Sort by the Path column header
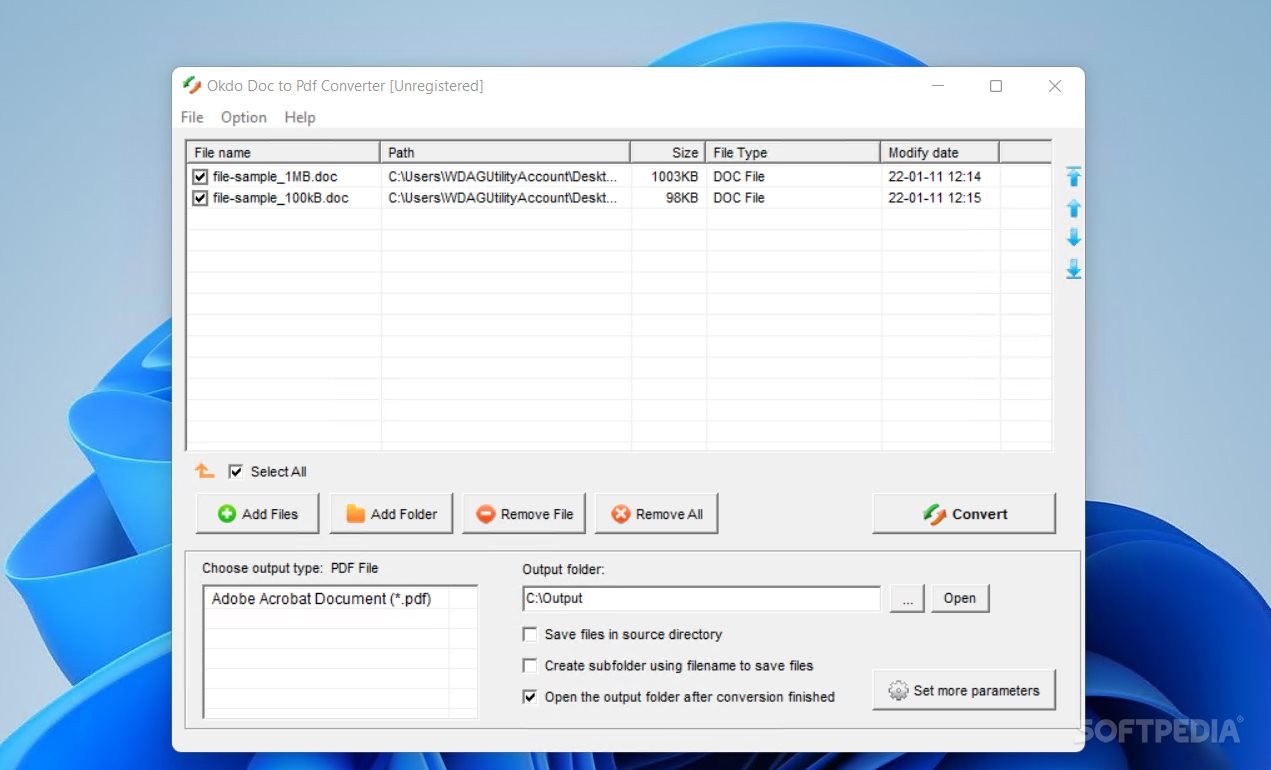Screen dimensions: 1271x770 tap(505, 152)
